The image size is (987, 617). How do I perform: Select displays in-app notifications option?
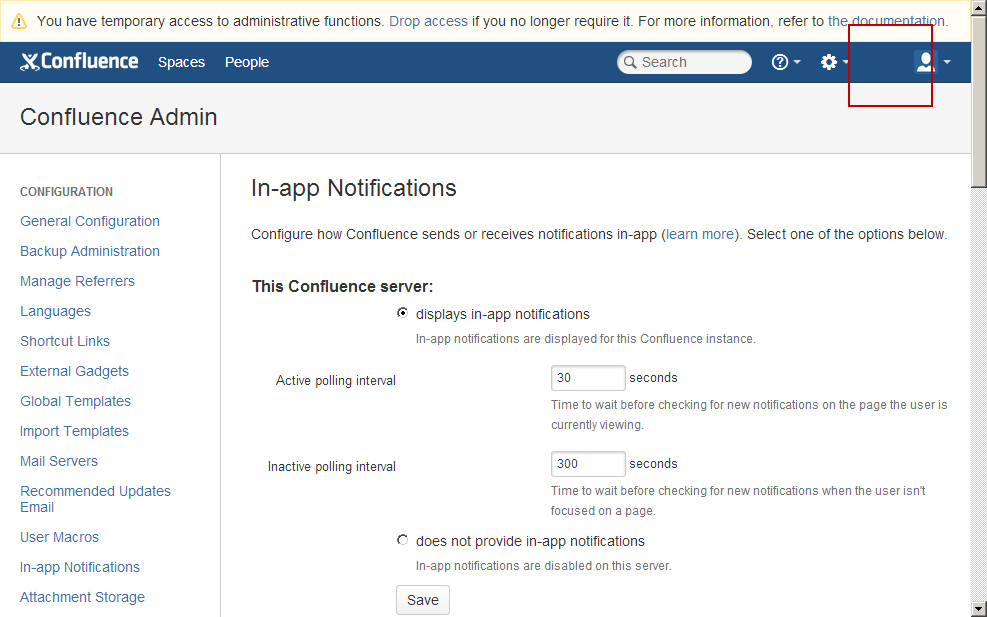[x=402, y=313]
